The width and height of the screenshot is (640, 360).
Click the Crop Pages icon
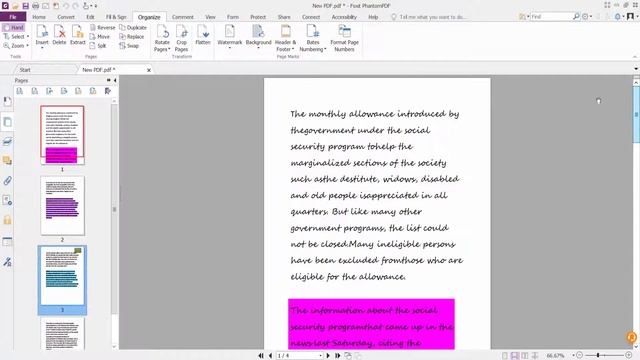coord(181,31)
